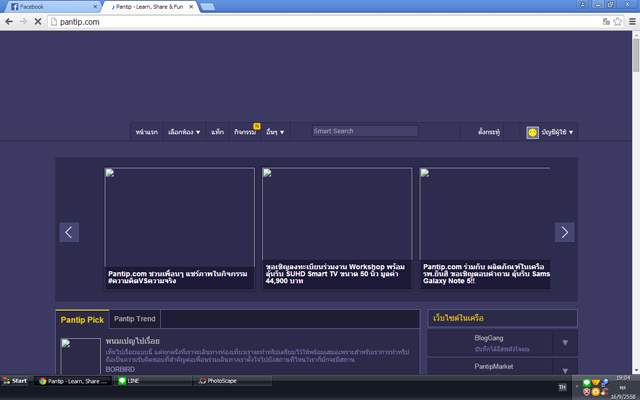The width and height of the screenshot is (640, 400).
Task: Open the BlogGang site link
Action: pos(489,338)
